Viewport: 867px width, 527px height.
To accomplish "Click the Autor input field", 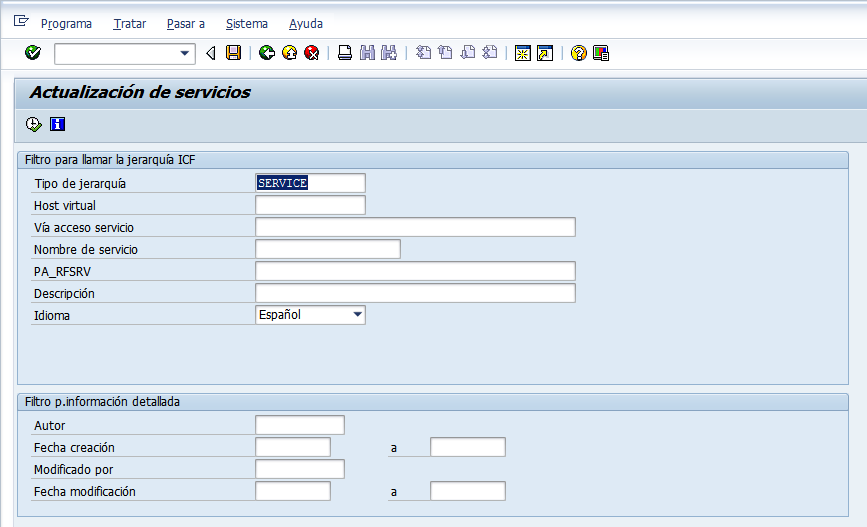I will (299, 425).
